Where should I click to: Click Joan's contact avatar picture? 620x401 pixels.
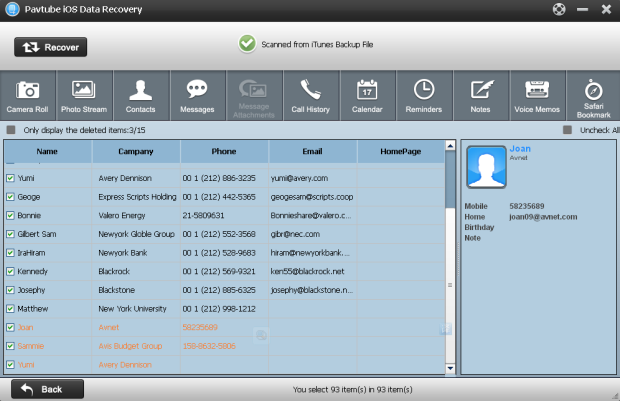(486, 167)
